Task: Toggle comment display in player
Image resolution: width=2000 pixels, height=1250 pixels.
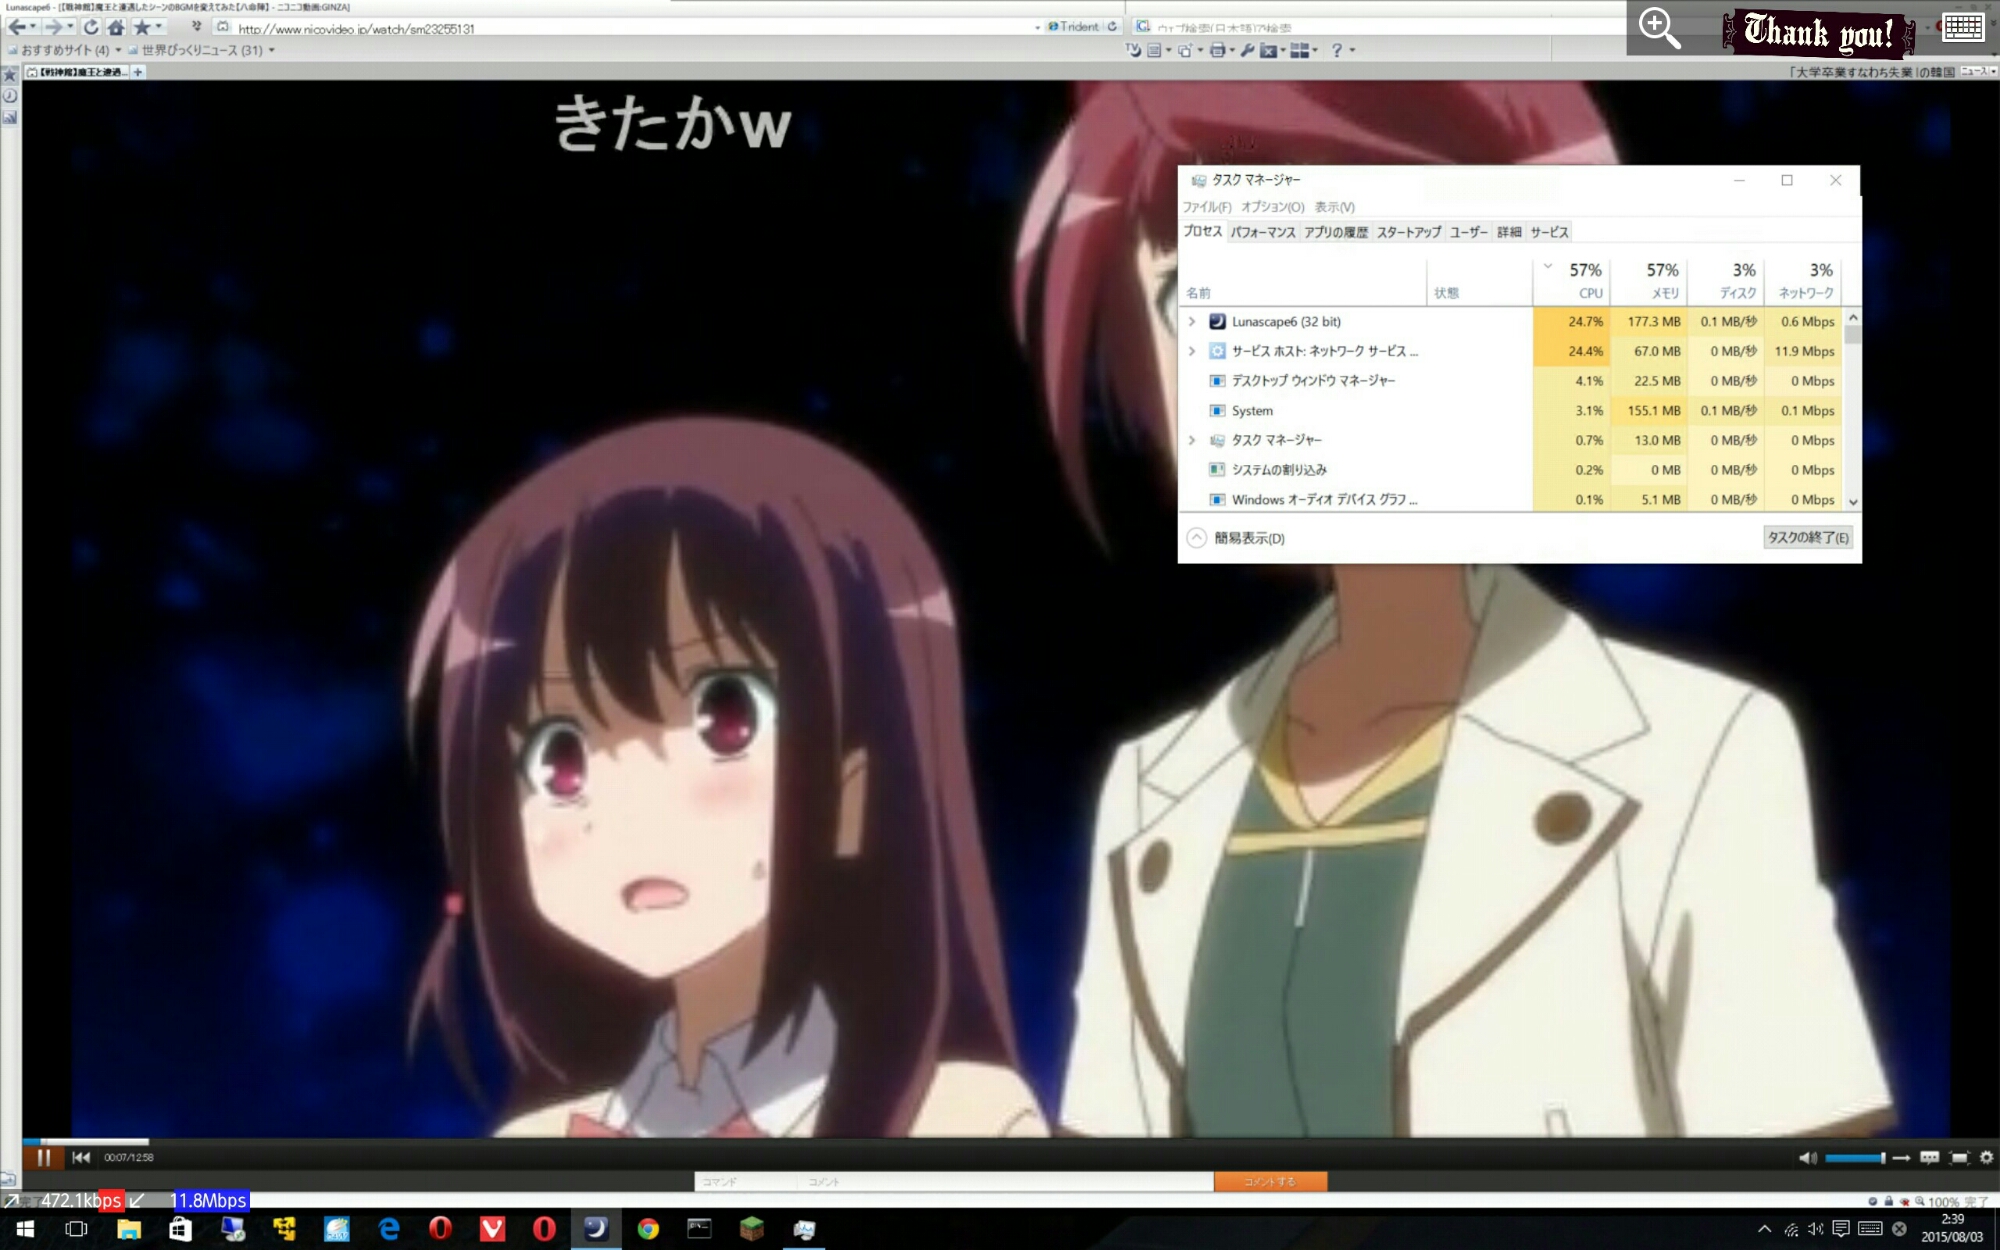Action: click(1929, 1158)
